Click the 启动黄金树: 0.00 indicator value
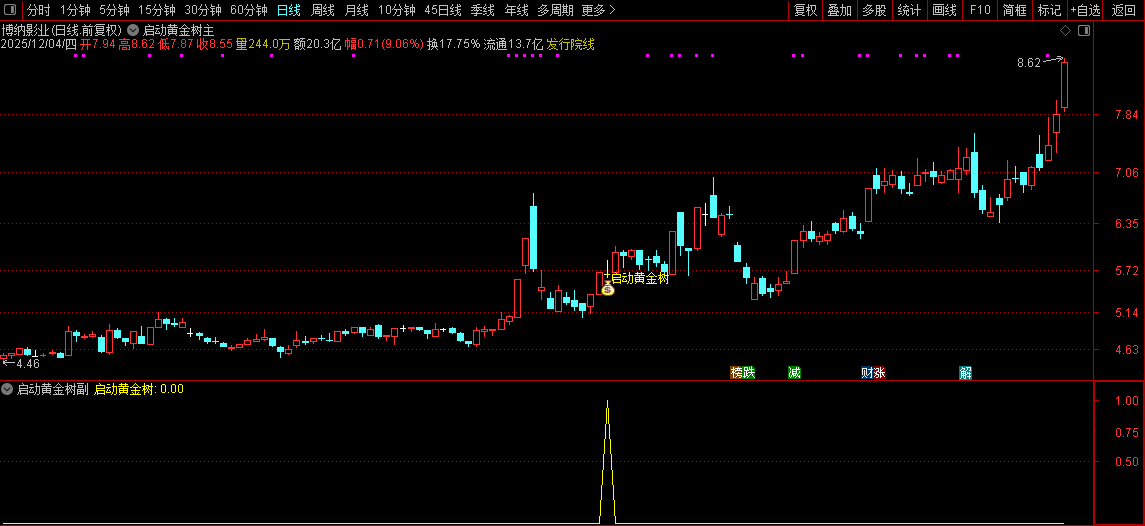 pyautogui.click(x=139, y=389)
